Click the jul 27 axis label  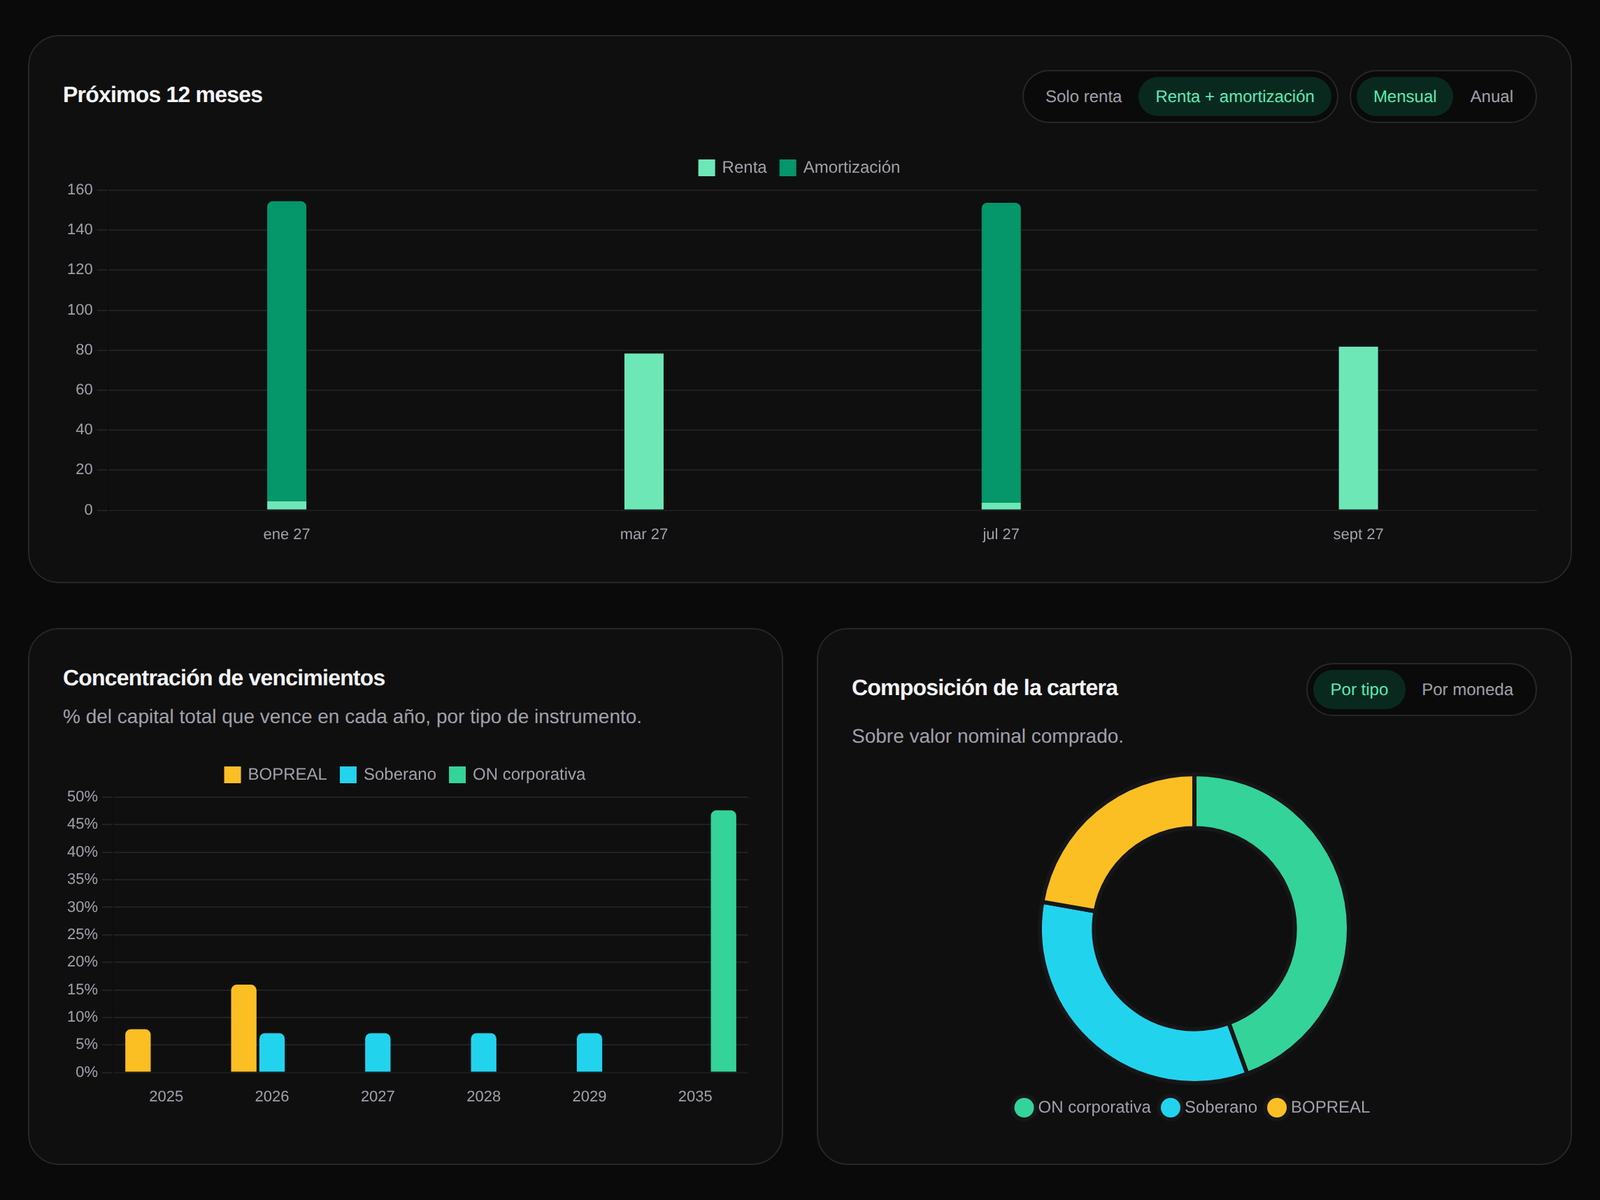(x=1001, y=534)
